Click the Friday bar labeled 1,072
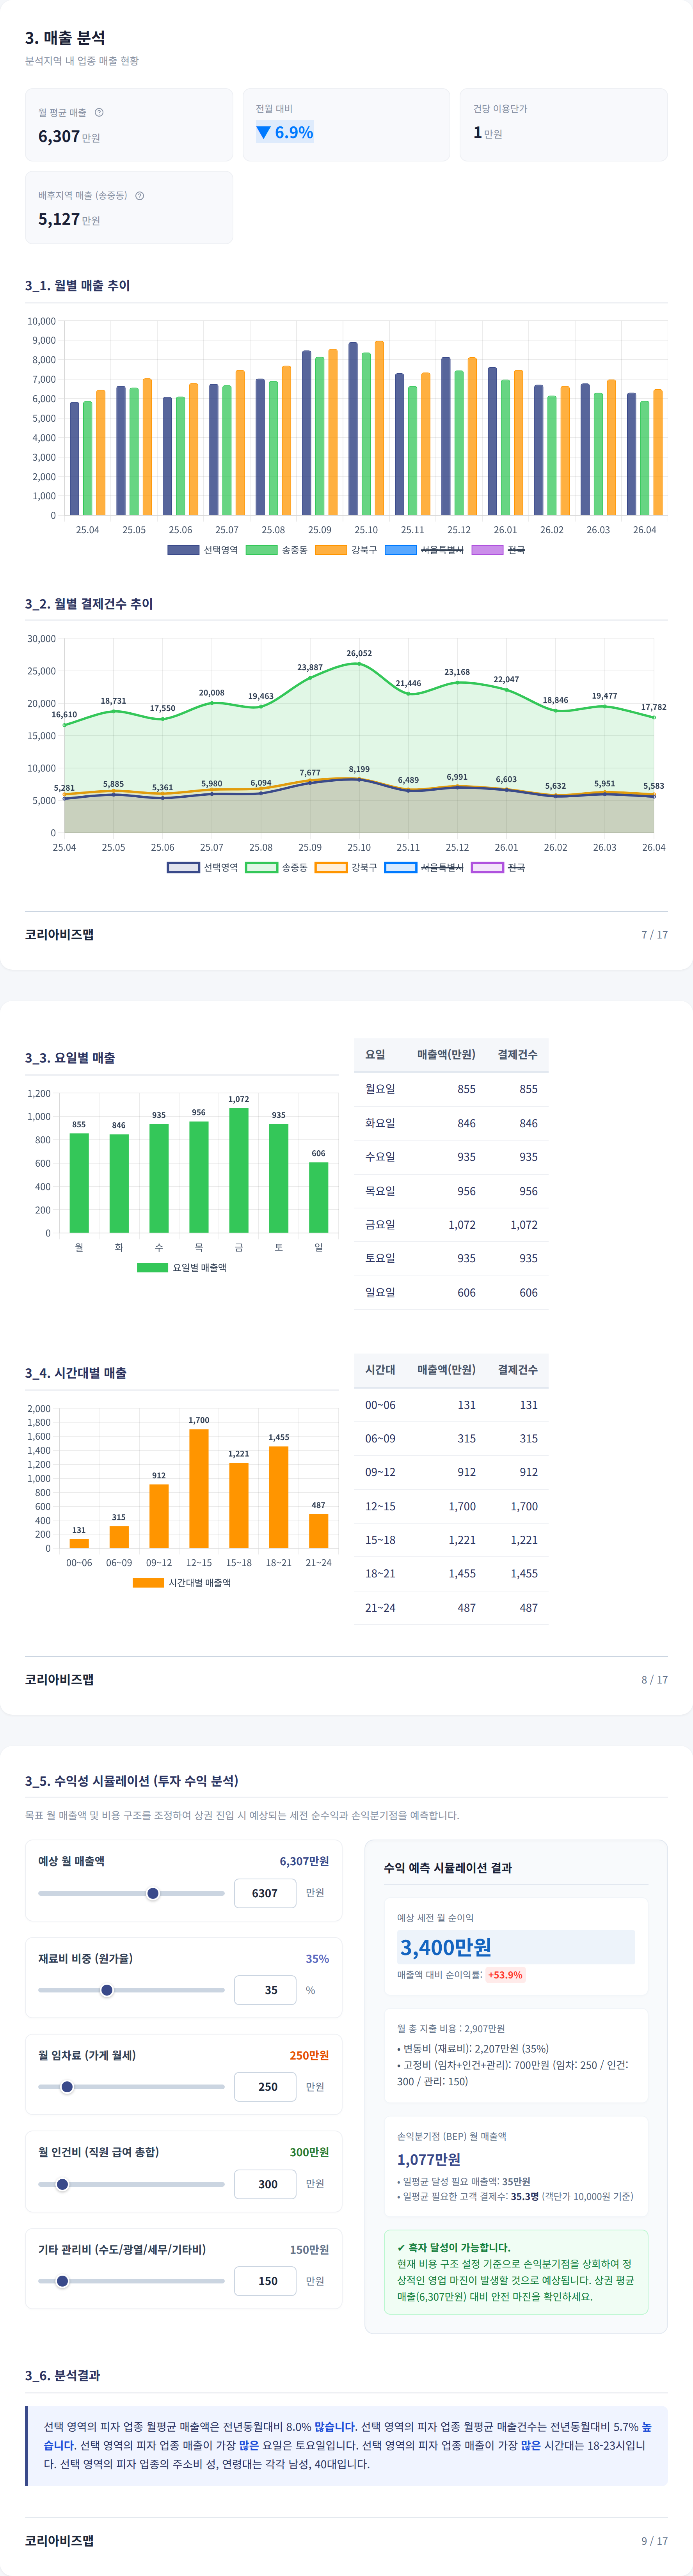The width and height of the screenshot is (693, 2576). pyautogui.click(x=239, y=1170)
